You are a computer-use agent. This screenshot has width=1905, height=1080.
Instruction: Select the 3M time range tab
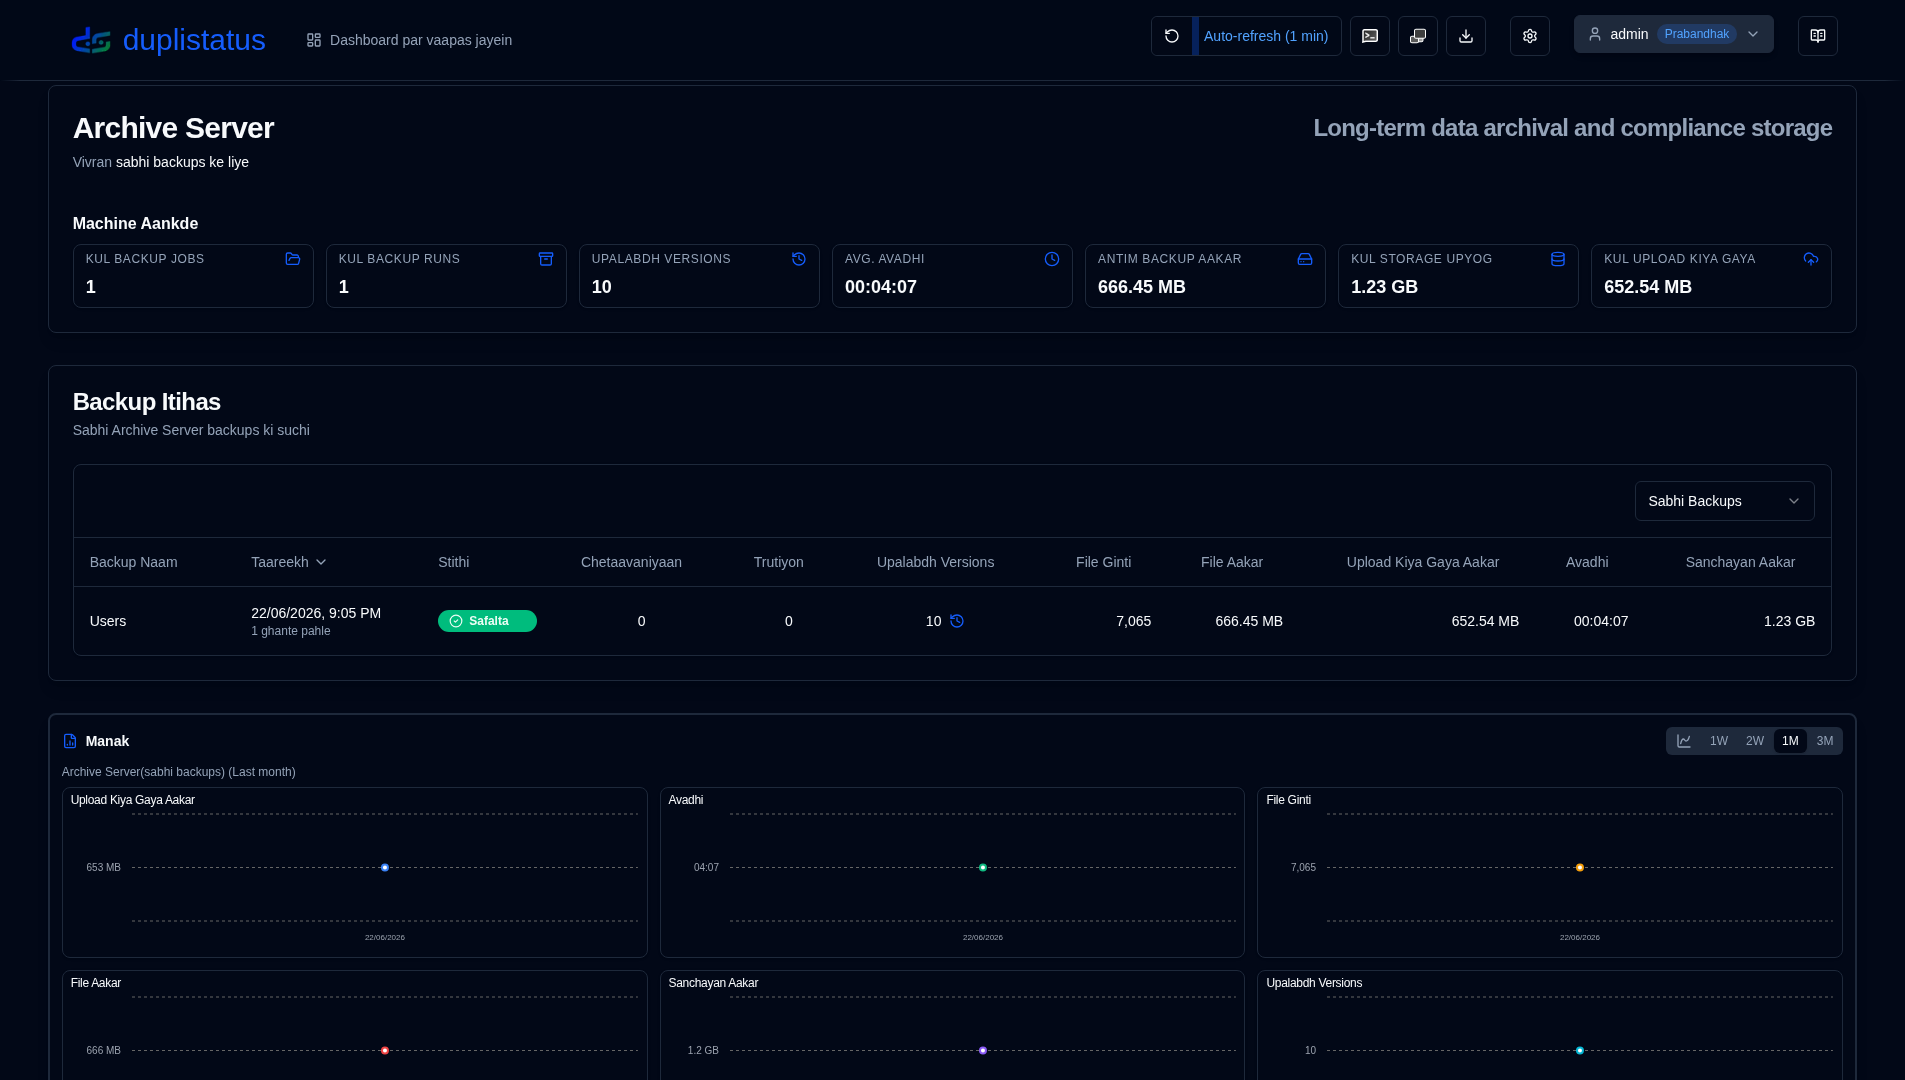click(x=1825, y=741)
